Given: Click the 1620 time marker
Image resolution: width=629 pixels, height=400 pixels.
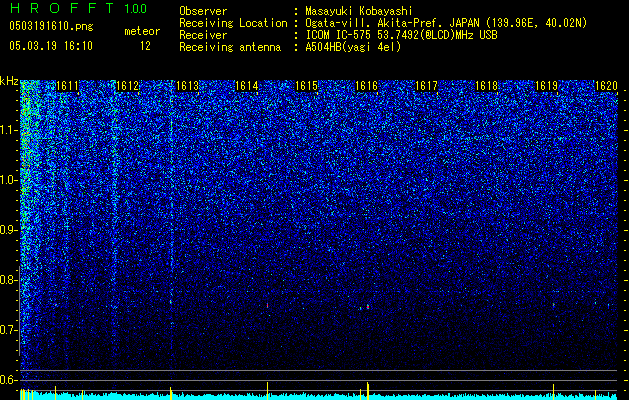Looking at the screenshot, I should (606, 86).
